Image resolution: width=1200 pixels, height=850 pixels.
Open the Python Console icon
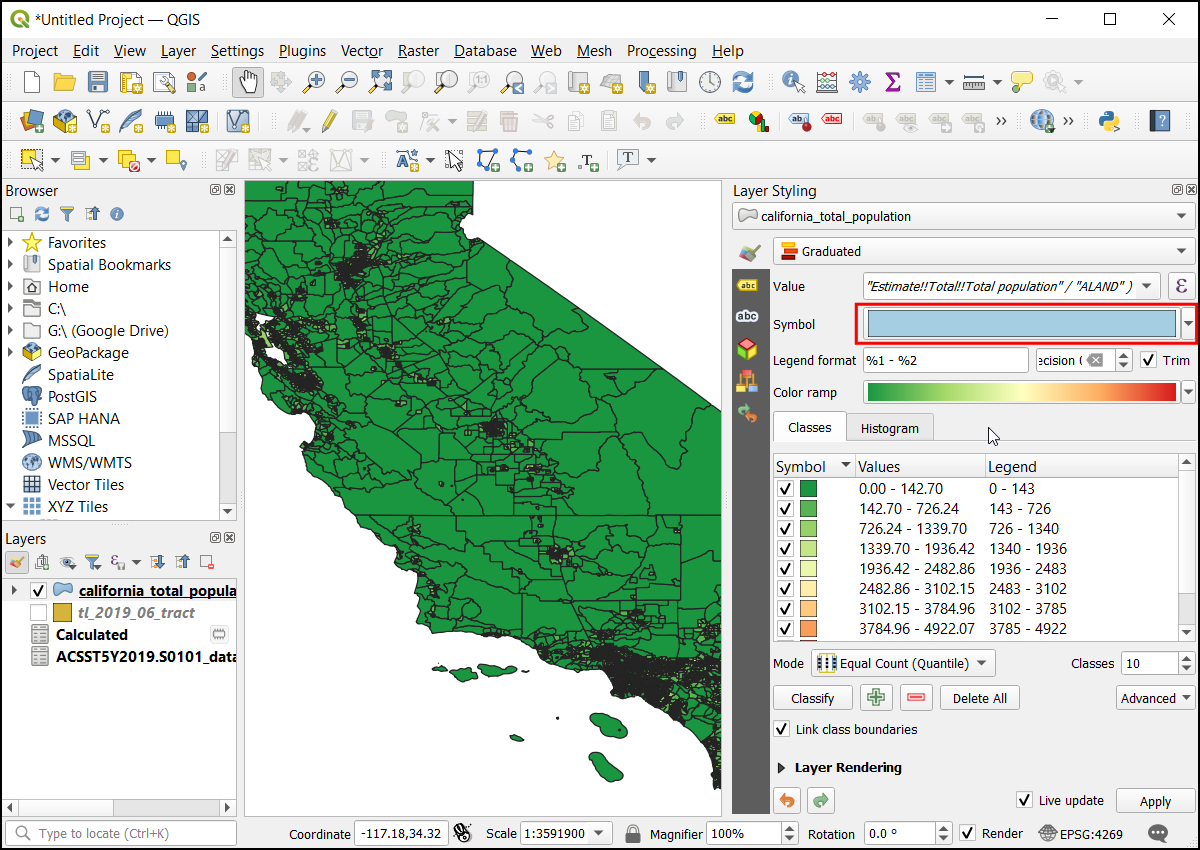(1108, 121)
